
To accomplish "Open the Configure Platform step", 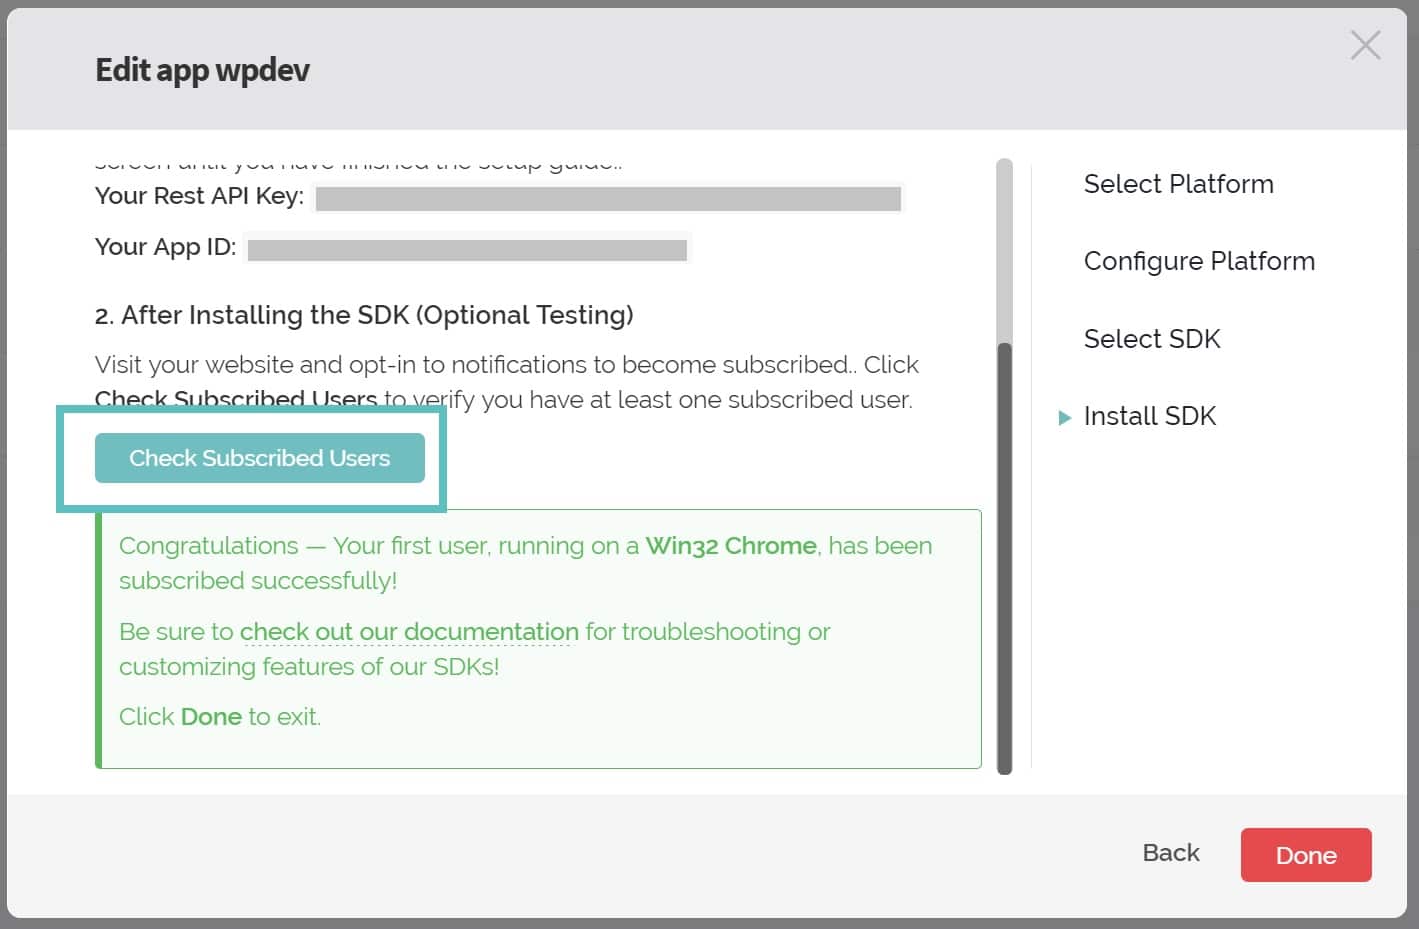I will (1199, 261).
